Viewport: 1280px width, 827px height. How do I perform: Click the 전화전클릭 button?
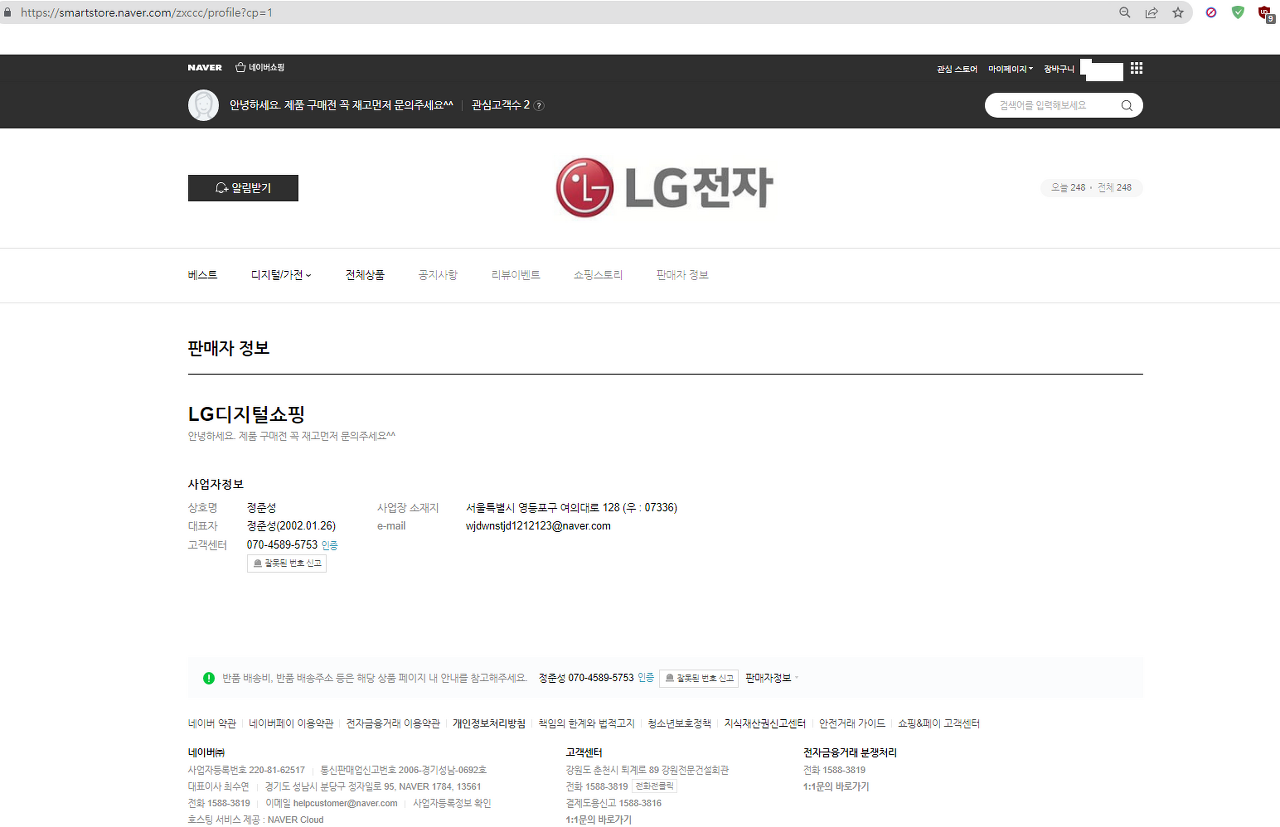click(x=655, y=787)
